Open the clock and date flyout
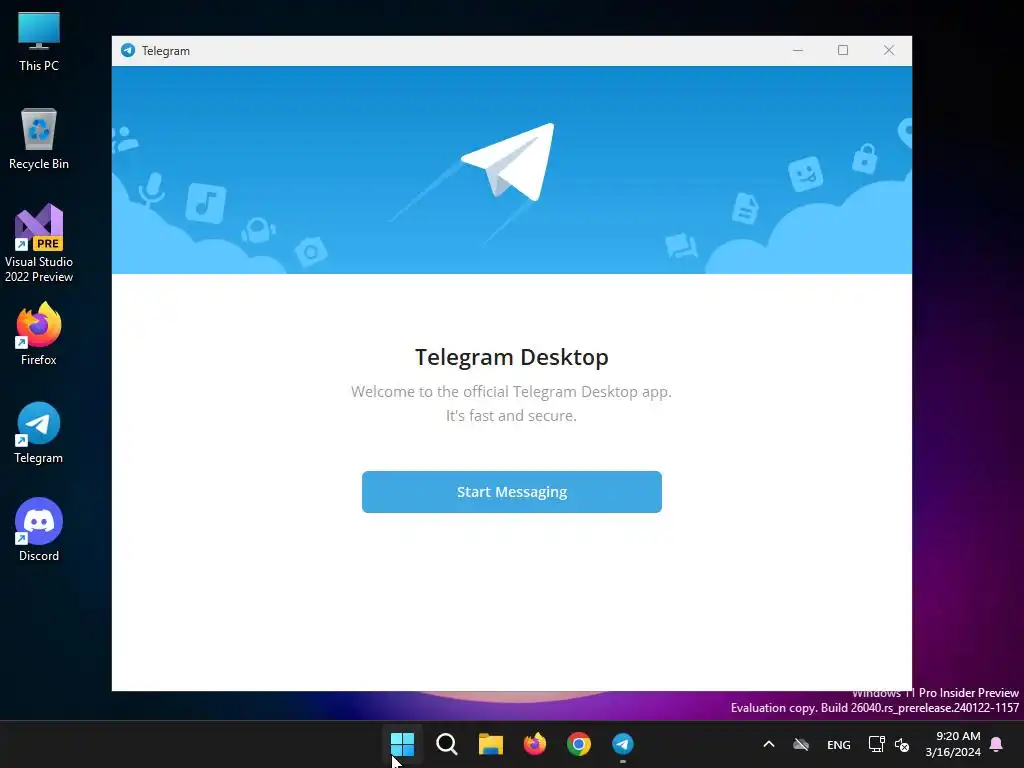This screenshot has height=768, width=1024. coord(953,744)
